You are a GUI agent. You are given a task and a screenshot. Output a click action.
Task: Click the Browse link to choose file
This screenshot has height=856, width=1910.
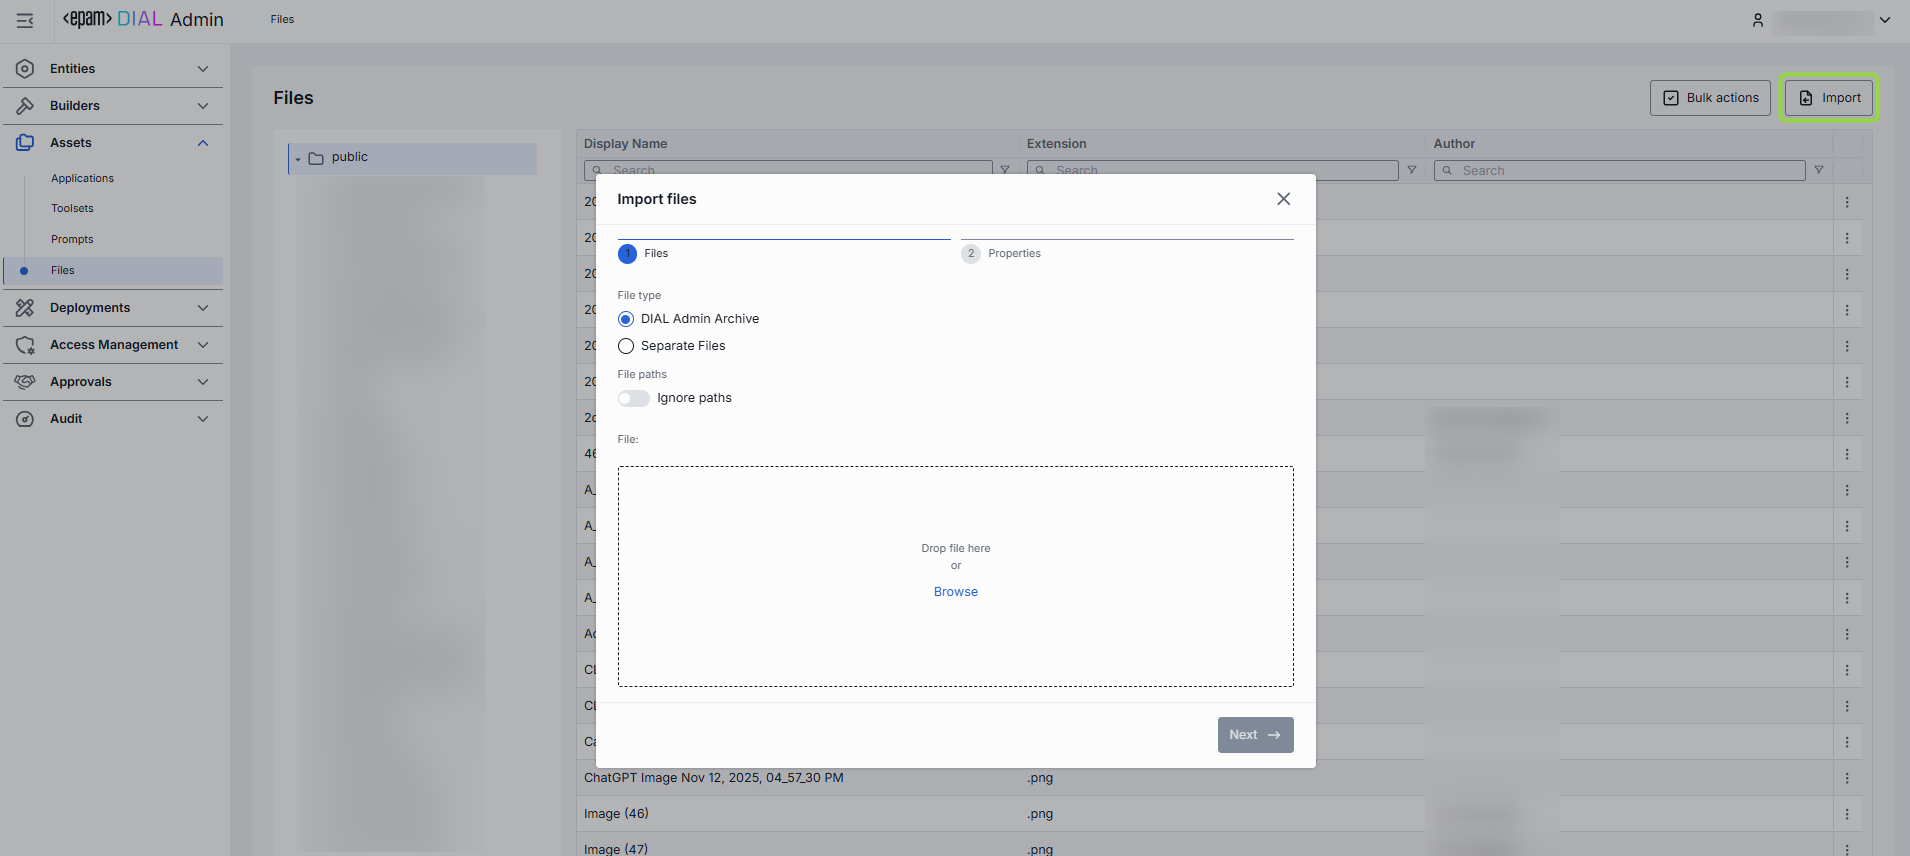click(955, 592)
